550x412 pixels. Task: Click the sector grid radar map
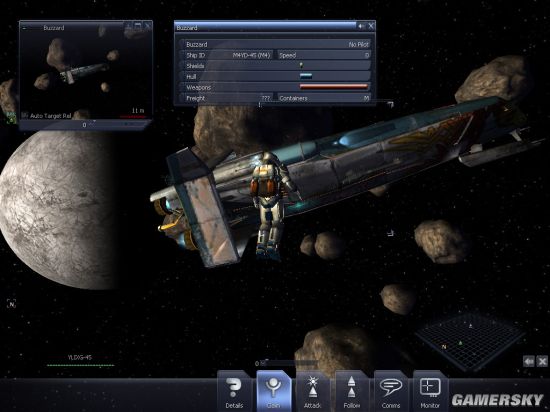tap(470, 342)
